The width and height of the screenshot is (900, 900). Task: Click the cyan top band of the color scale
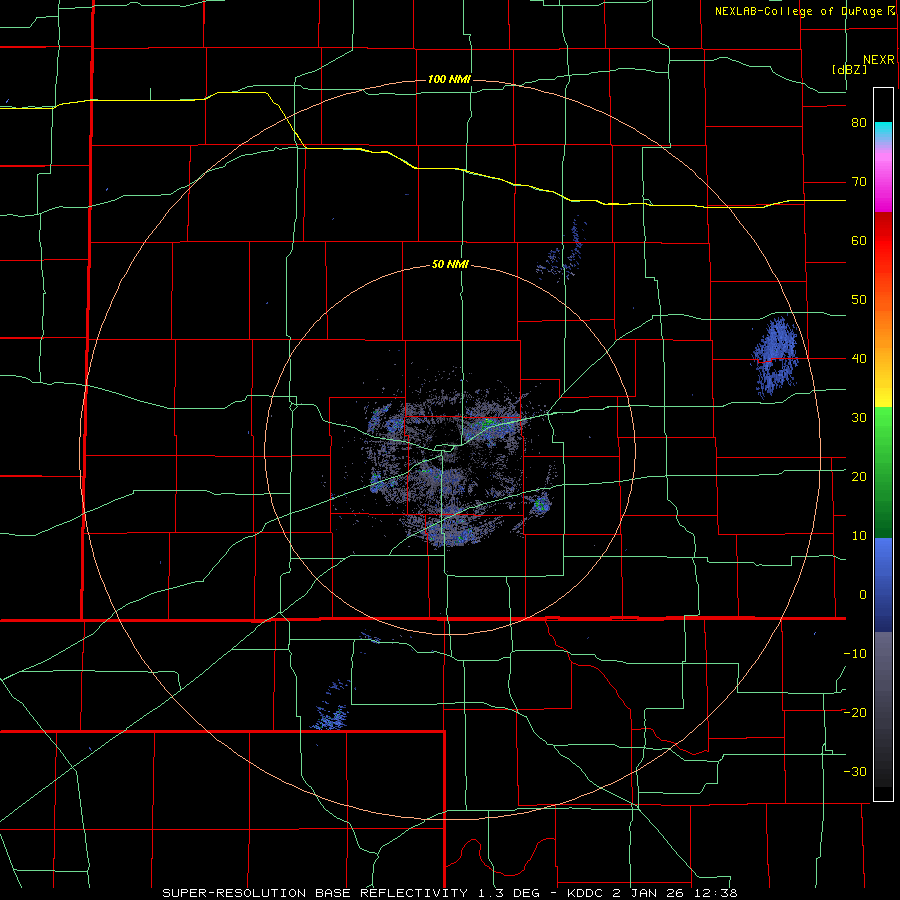(883, 132)
